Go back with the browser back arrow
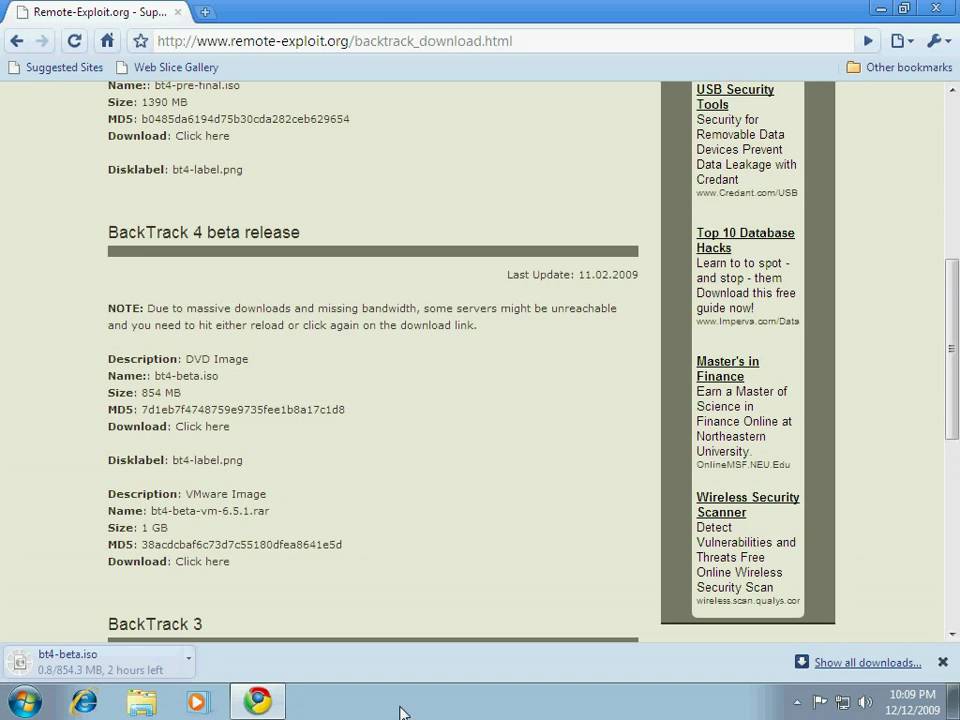 (17, 41)
